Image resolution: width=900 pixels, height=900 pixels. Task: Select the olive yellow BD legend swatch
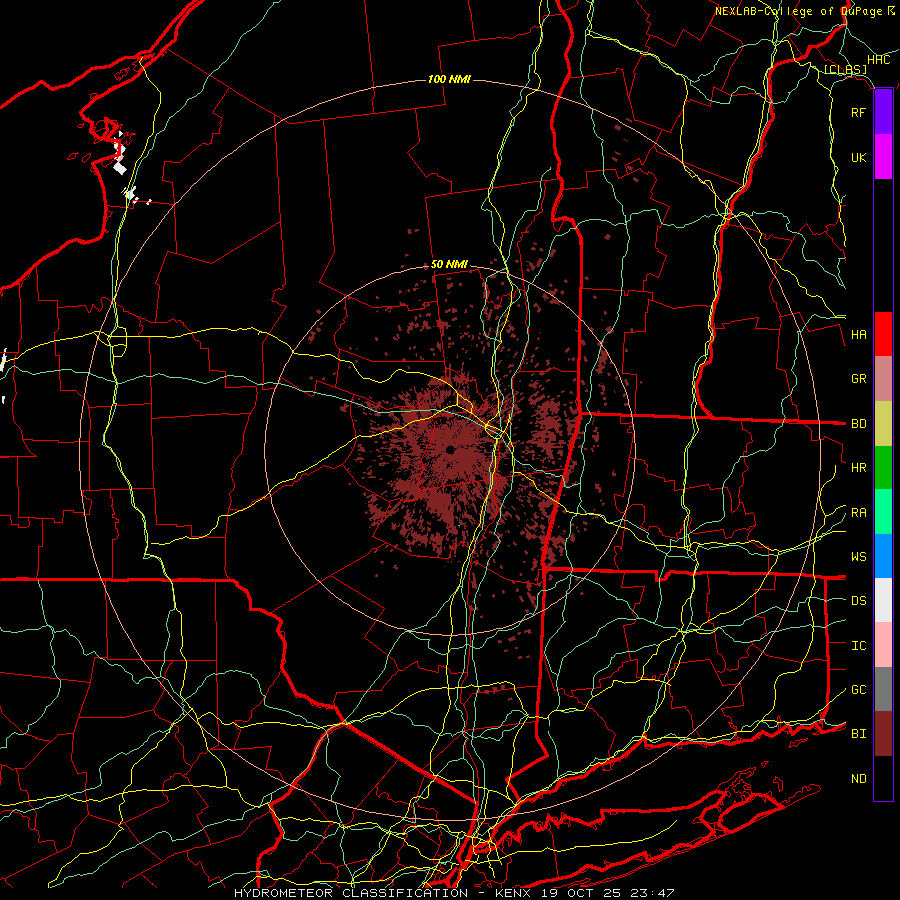(x=883, y=424)
